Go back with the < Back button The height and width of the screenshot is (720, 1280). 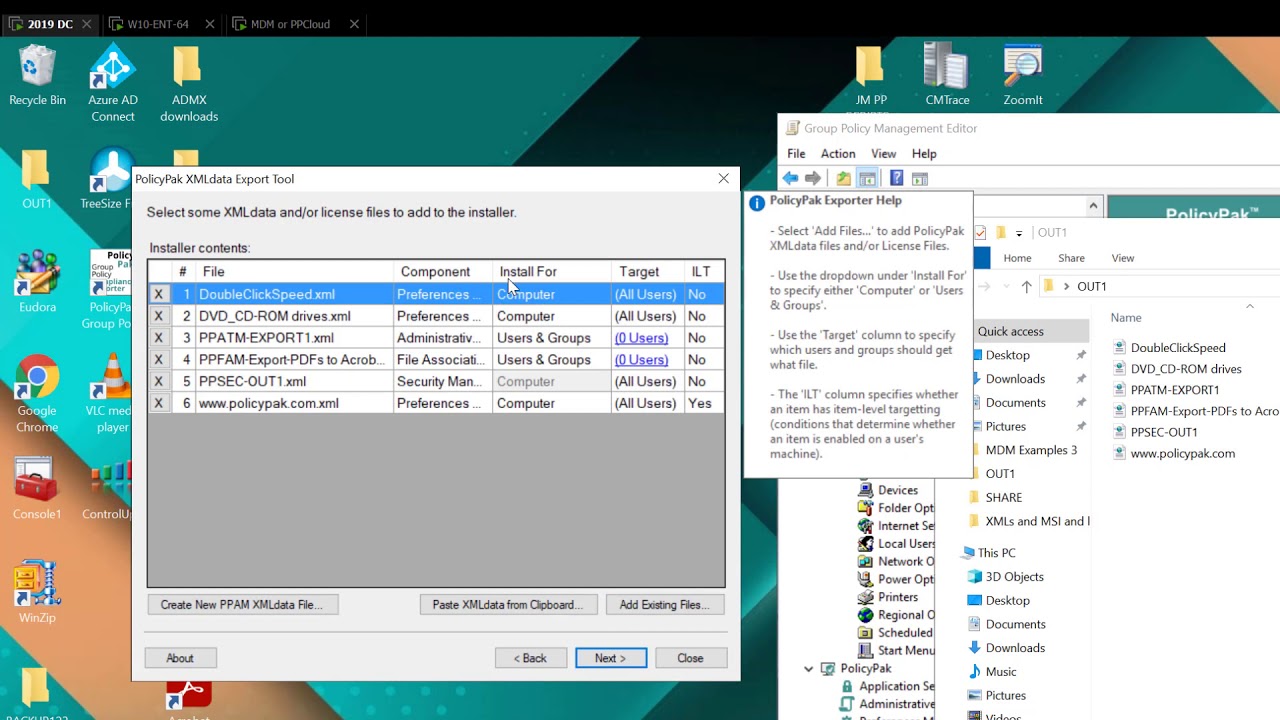point(531,658)
